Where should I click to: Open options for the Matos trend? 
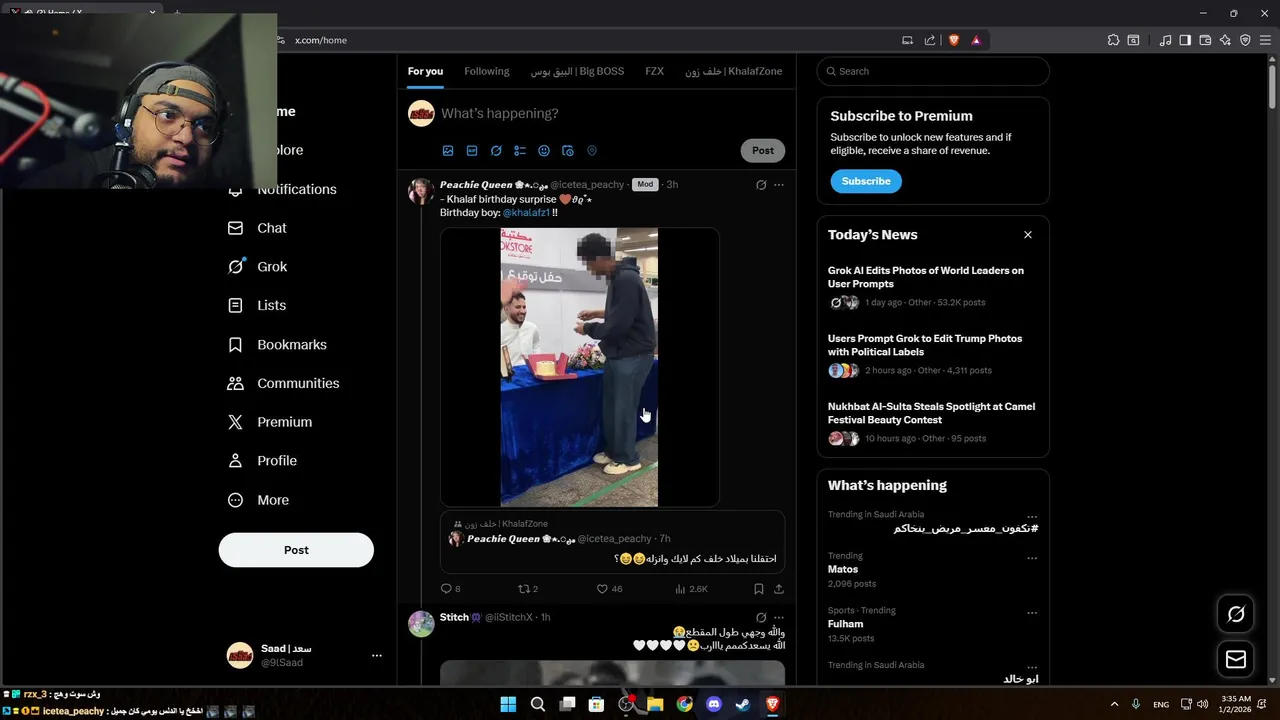(1032, 557)
